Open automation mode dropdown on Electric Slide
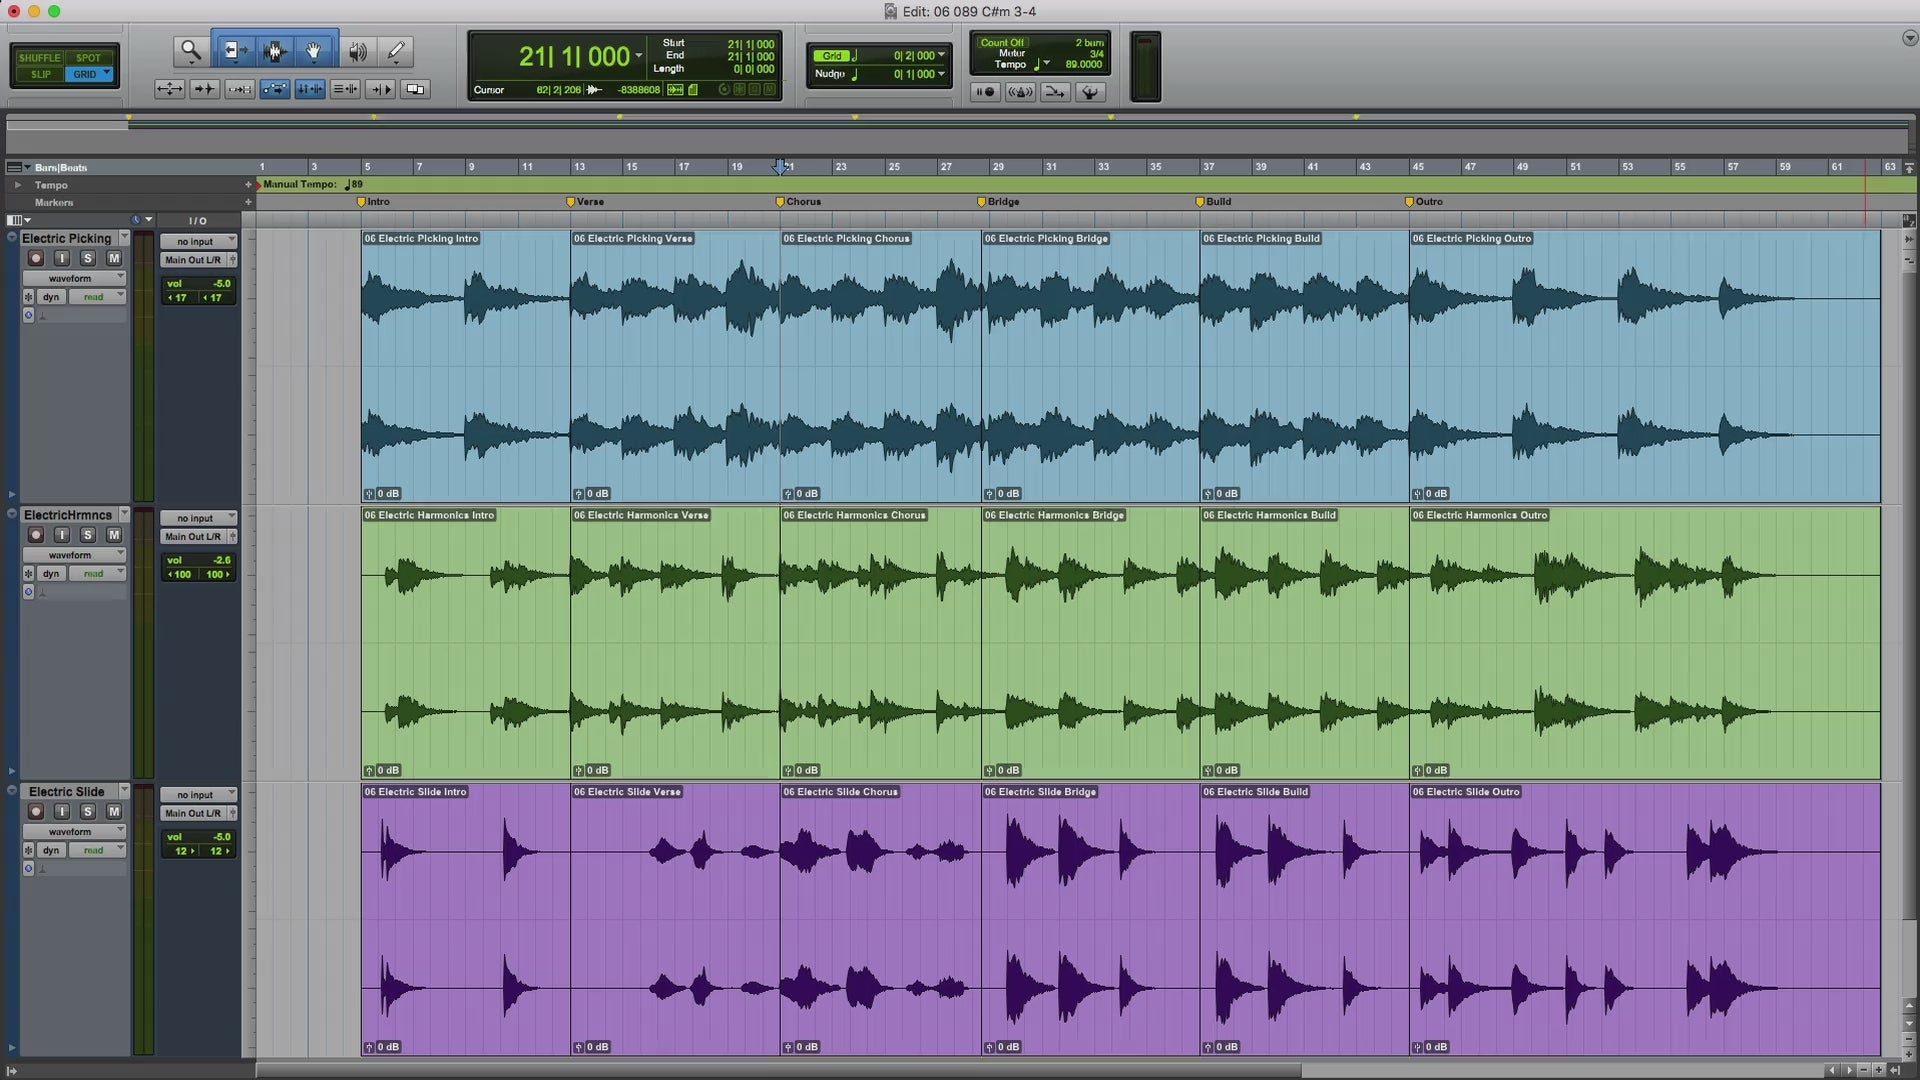1920x1080 pixels. tap(97, 850)
